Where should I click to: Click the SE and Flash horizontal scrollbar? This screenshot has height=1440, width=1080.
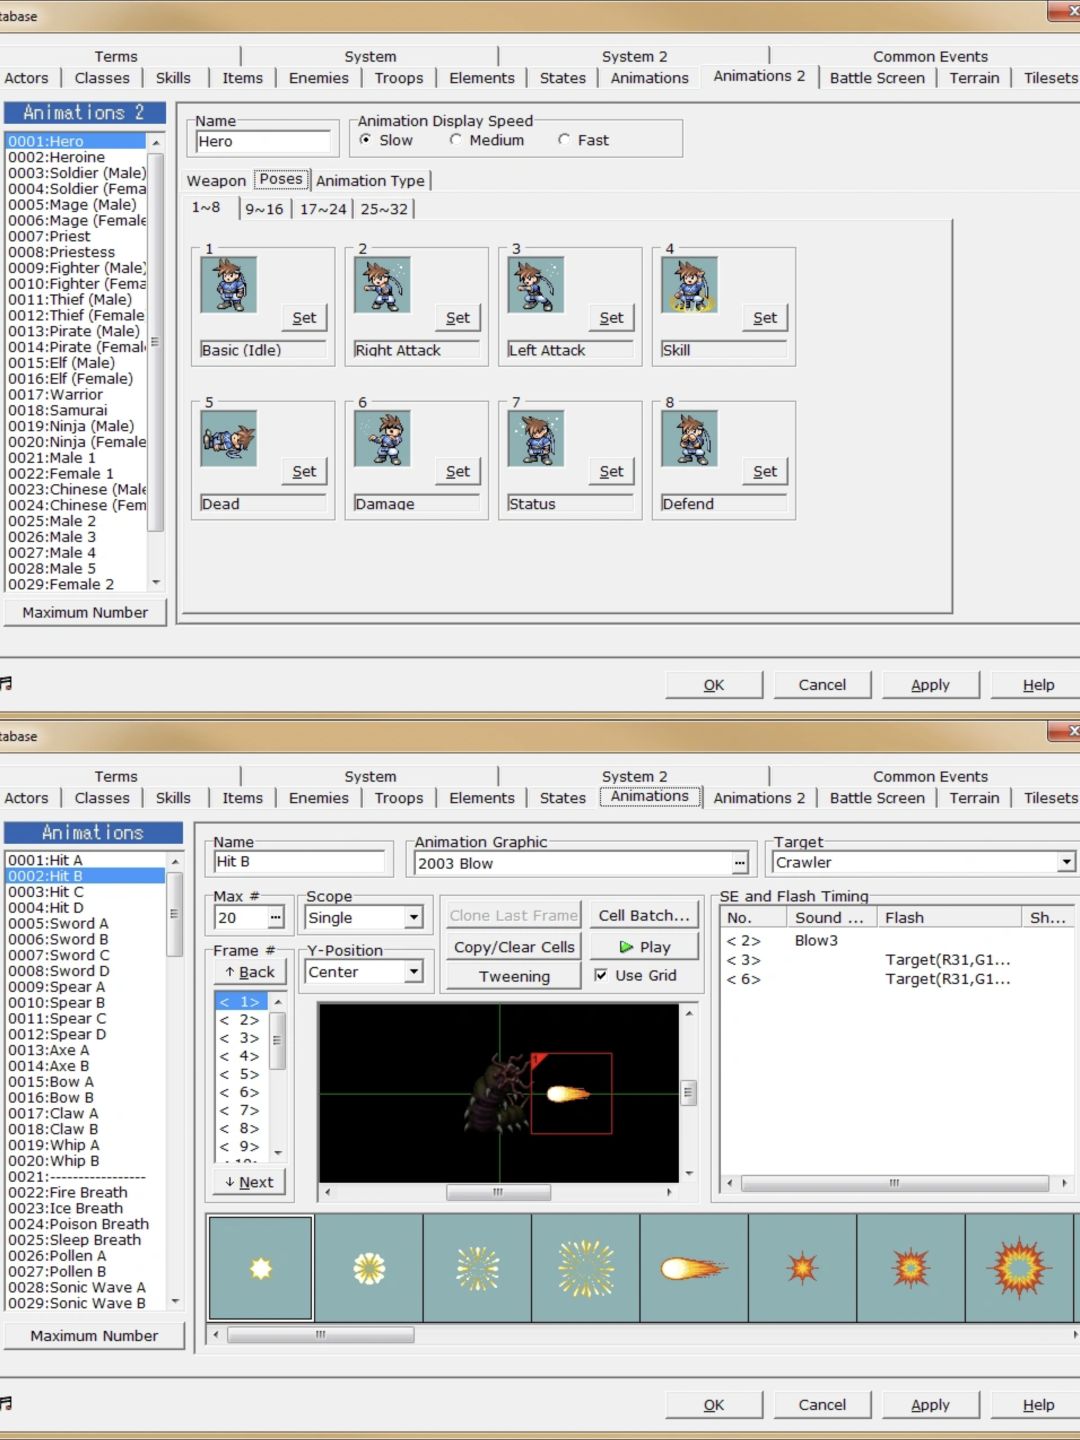click(895, 1183)
